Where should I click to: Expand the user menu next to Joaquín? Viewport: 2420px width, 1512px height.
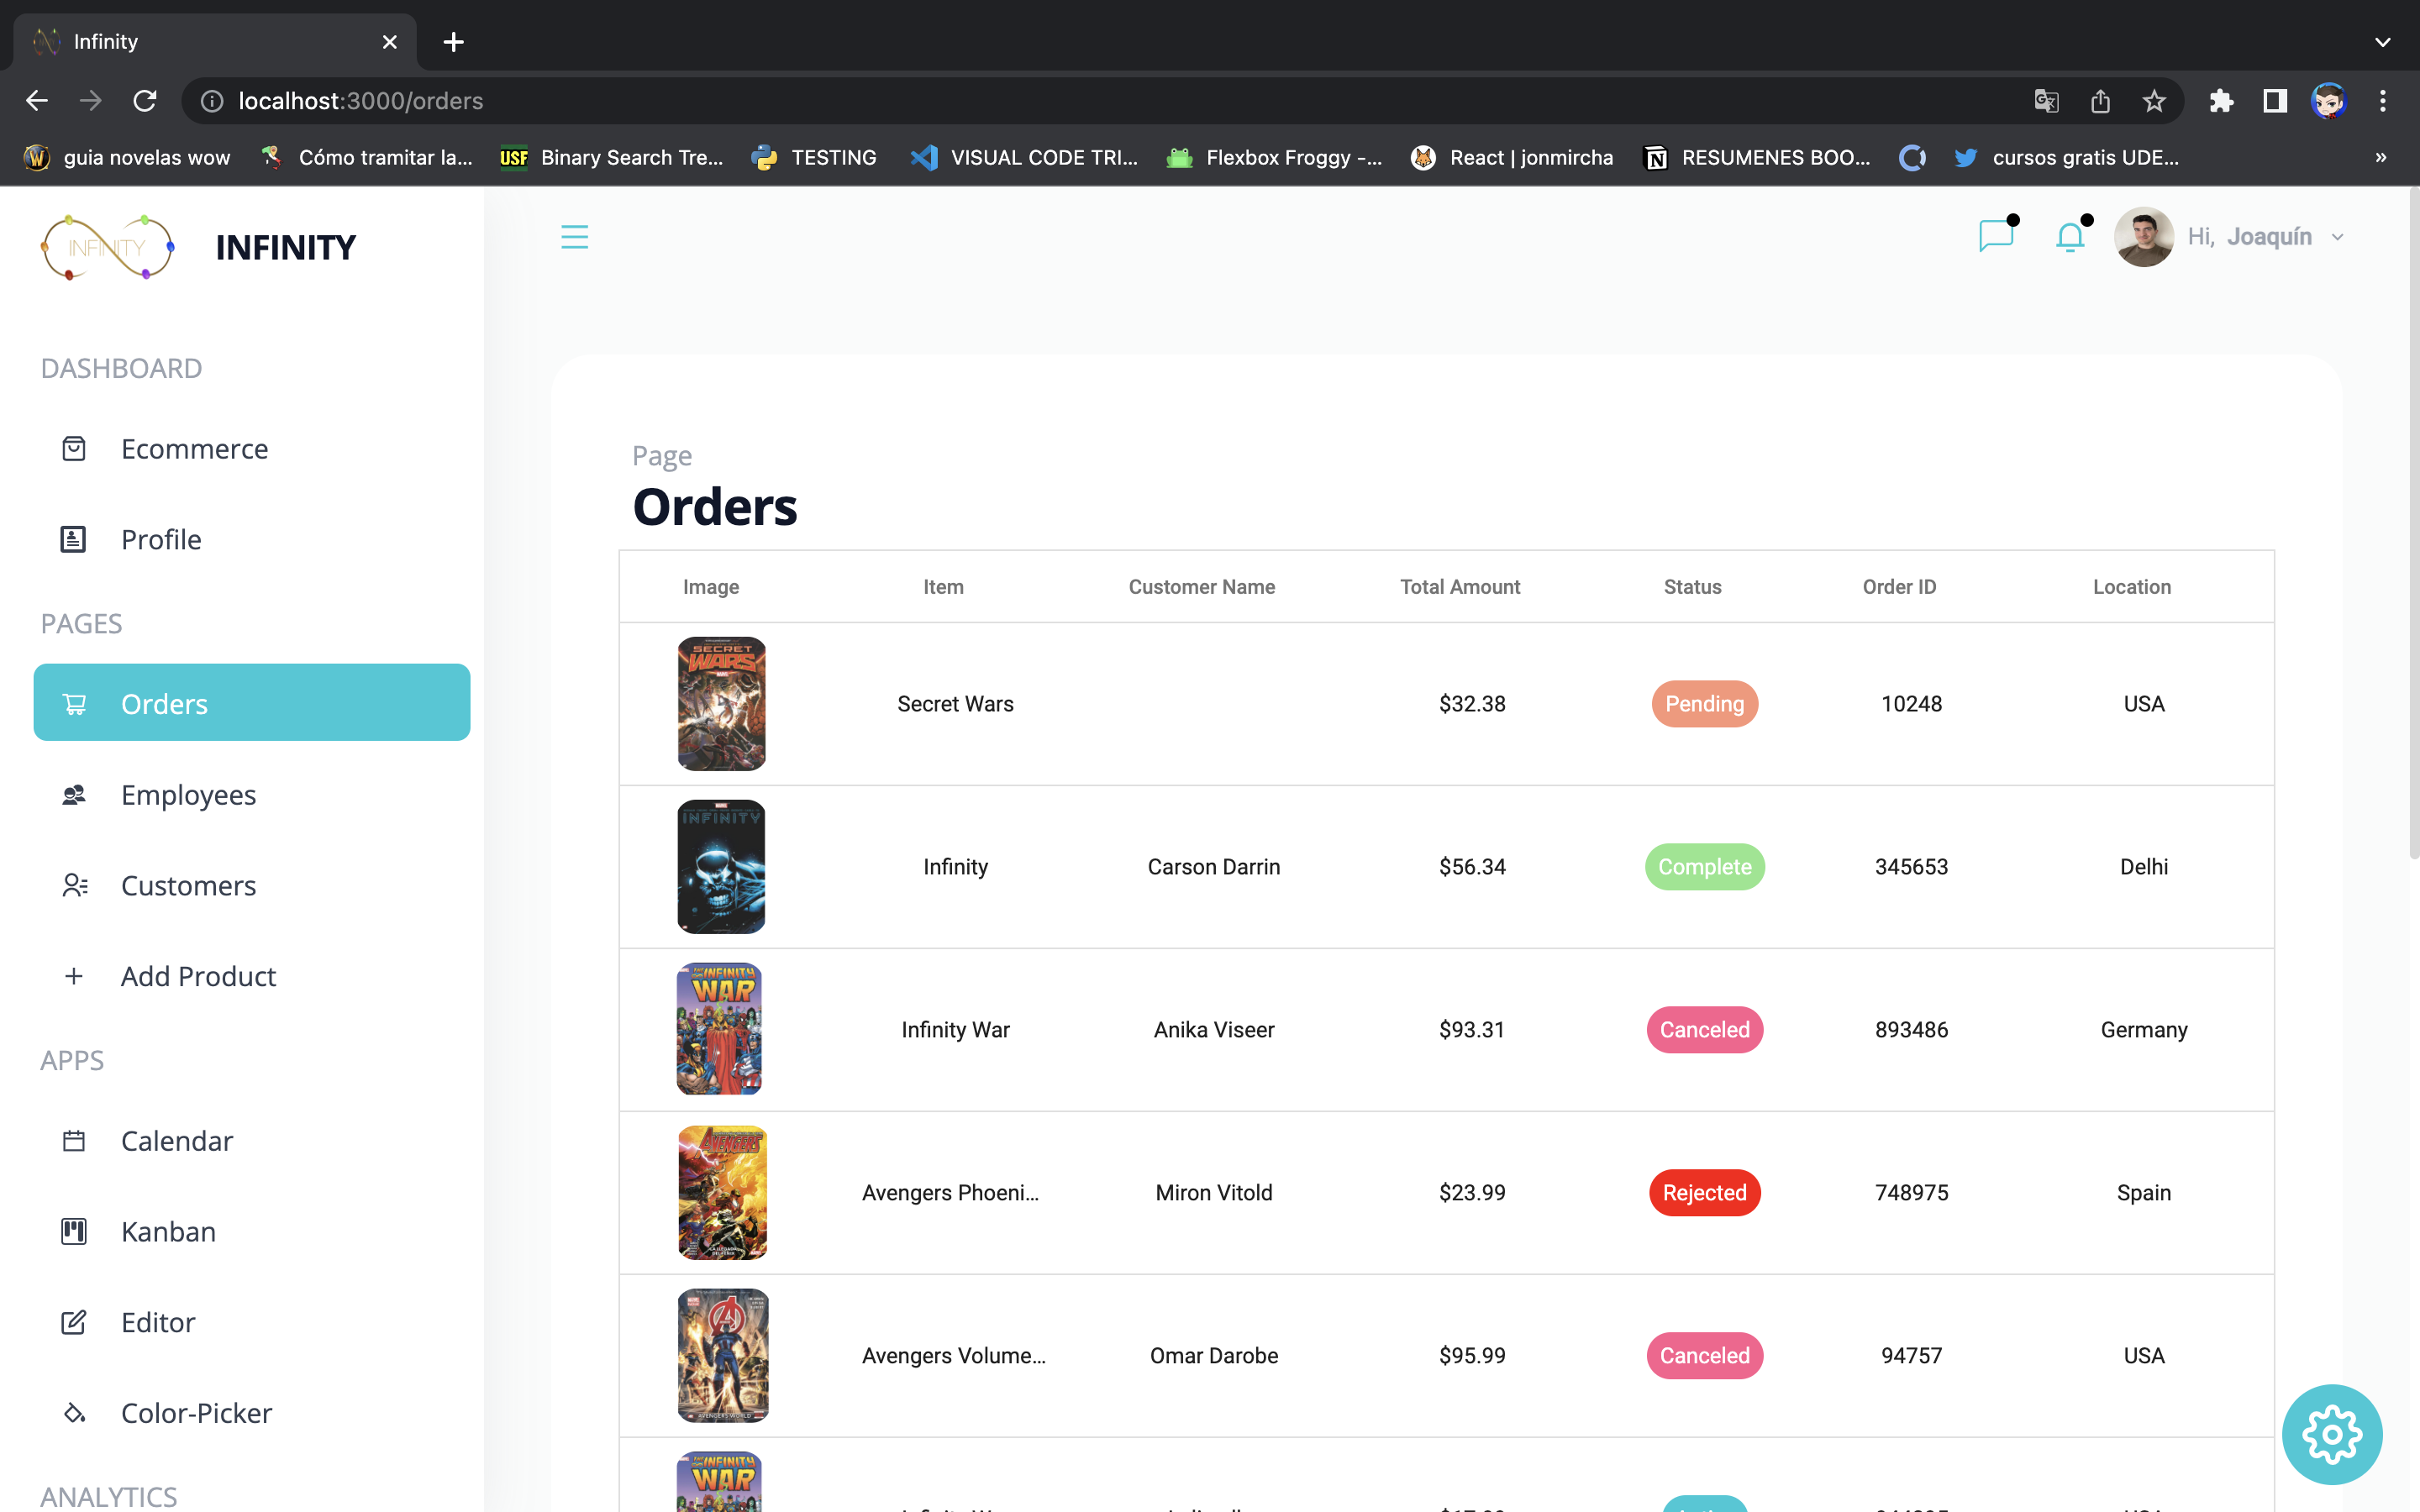2337,237
